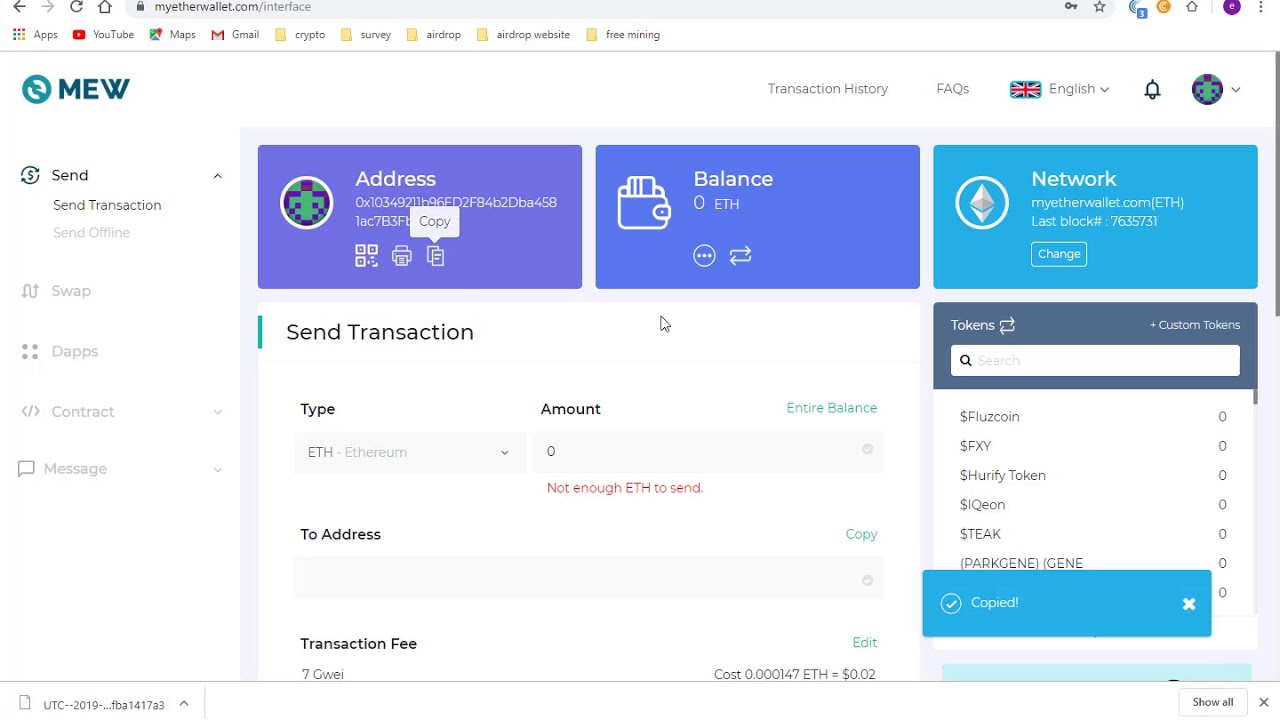Open airdrop website bookmarks folder
The width and height of the screenshot is (1280, 720).
[523, 35]
